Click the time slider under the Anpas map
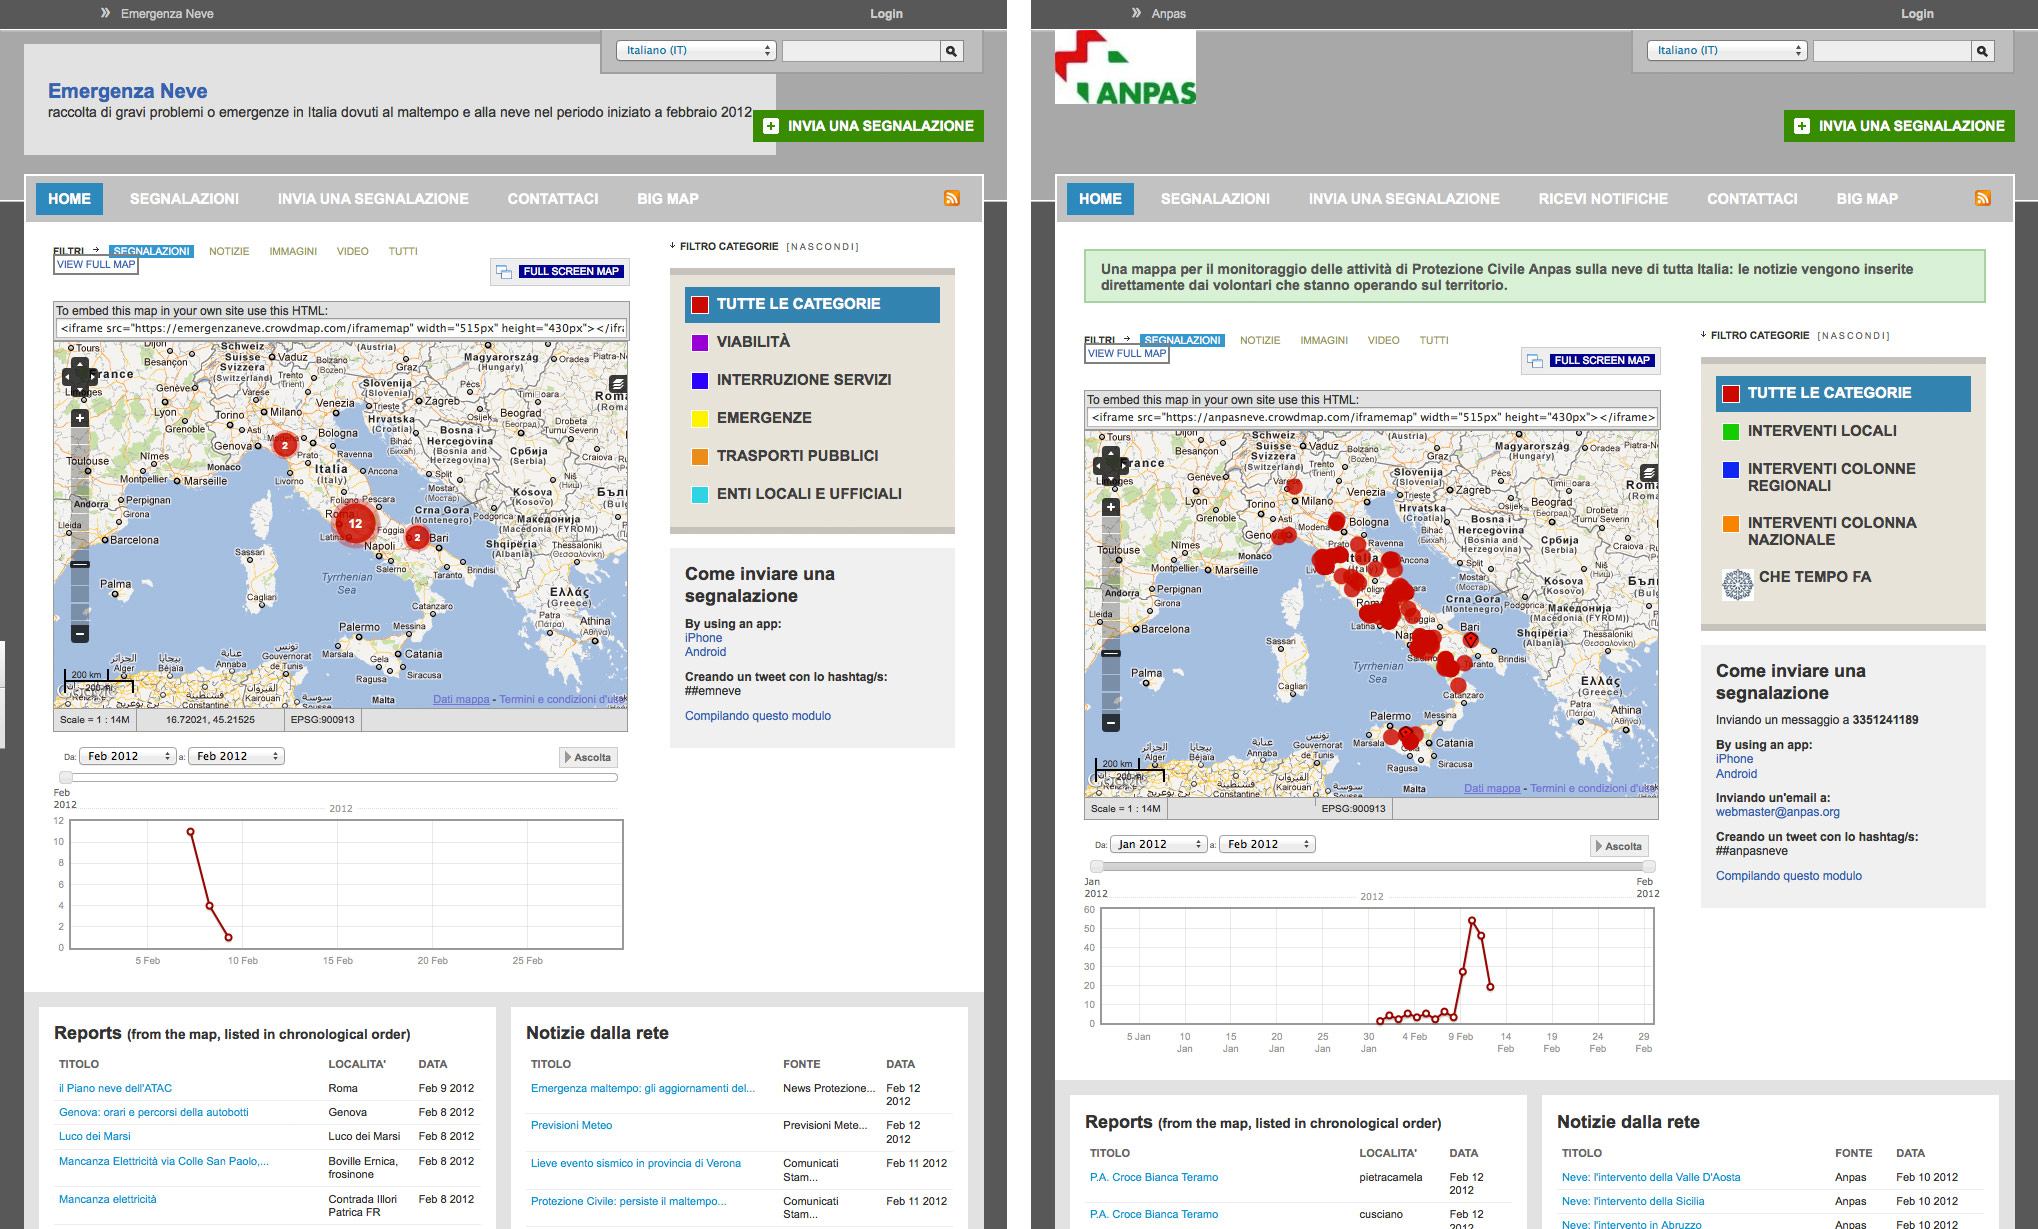The width and height of the screenshot is (2038, 1229). tap(1370, 866)
